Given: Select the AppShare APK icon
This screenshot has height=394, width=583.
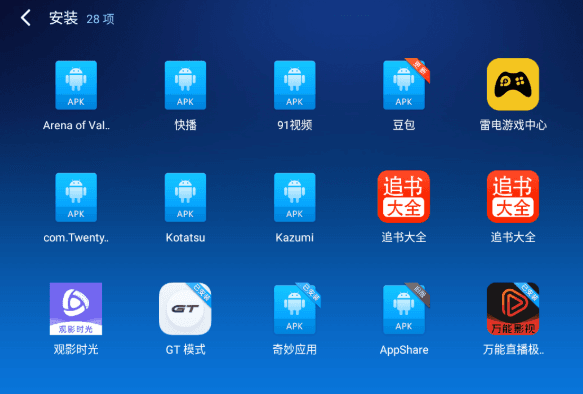Looking at the screenshot, I should tap(405, 309).
